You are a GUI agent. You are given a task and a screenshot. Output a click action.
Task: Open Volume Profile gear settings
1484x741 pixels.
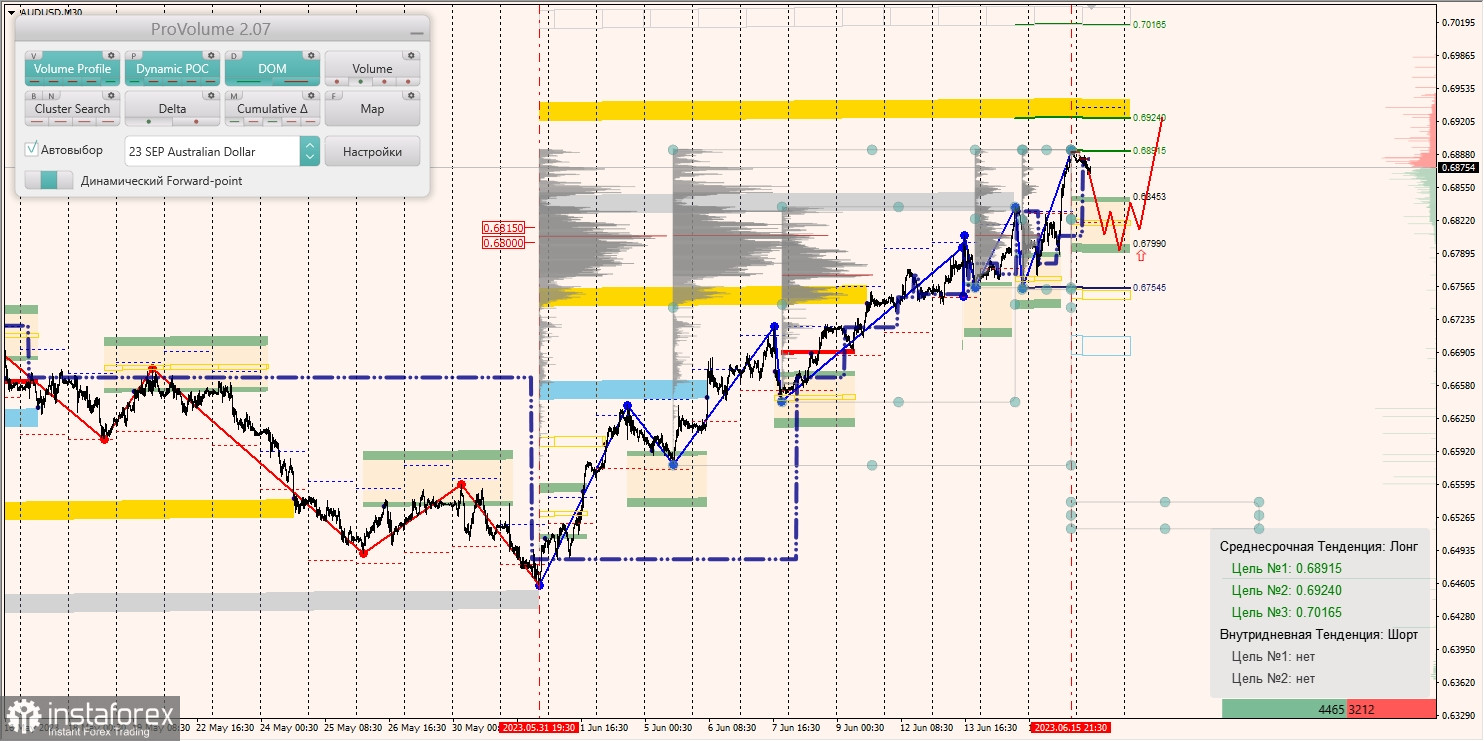click(111, 55)
